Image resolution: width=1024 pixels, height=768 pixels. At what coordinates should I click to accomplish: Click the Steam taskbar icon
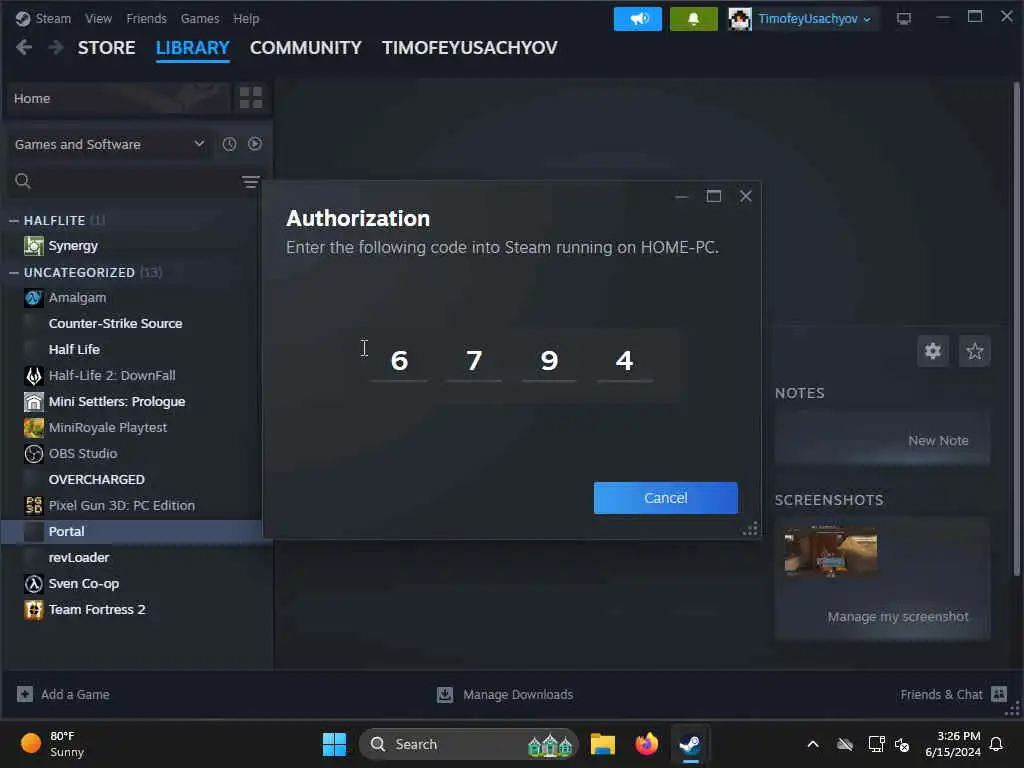(690, 744)
